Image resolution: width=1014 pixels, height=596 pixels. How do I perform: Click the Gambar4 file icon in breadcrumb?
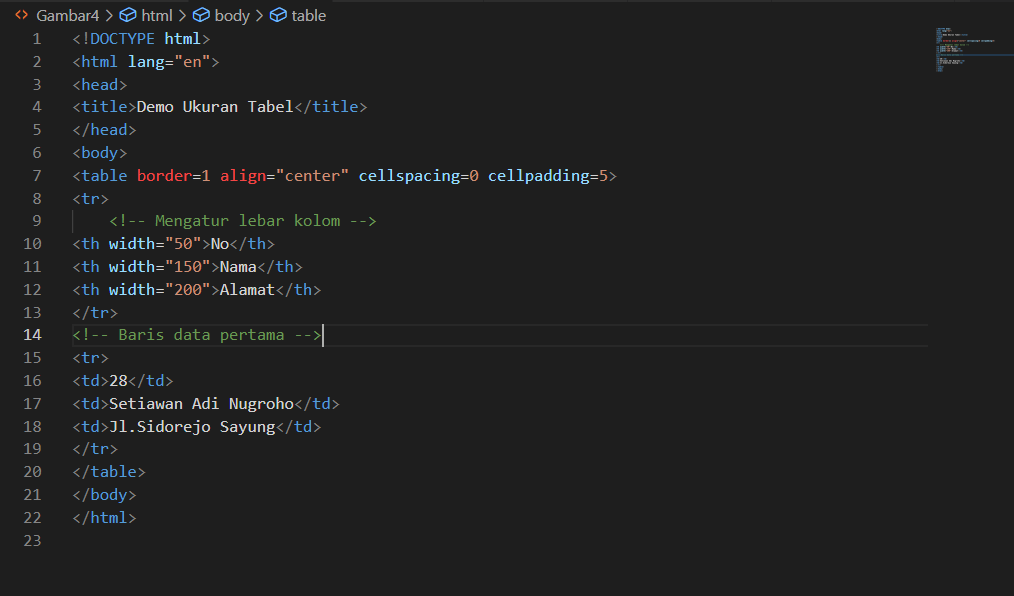[x=22, y=15]
